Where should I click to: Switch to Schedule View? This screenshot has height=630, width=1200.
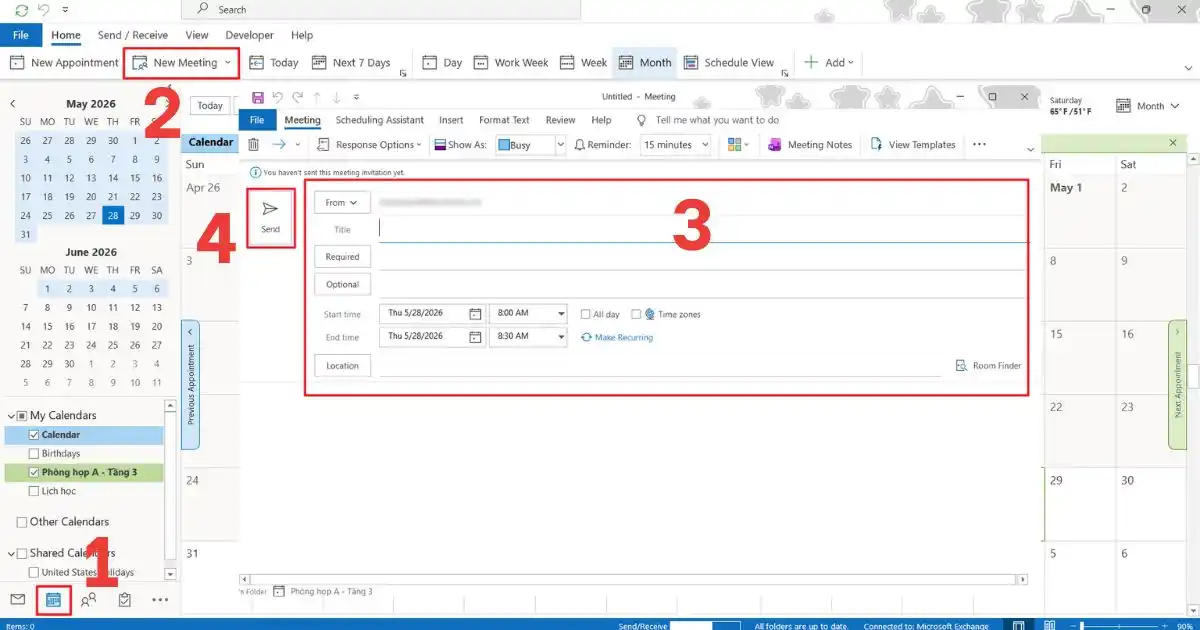pyautogui.click(x=729, y=62)
